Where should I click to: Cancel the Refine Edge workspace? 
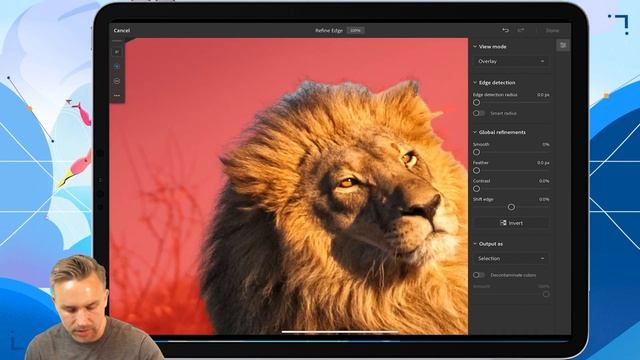122,31
